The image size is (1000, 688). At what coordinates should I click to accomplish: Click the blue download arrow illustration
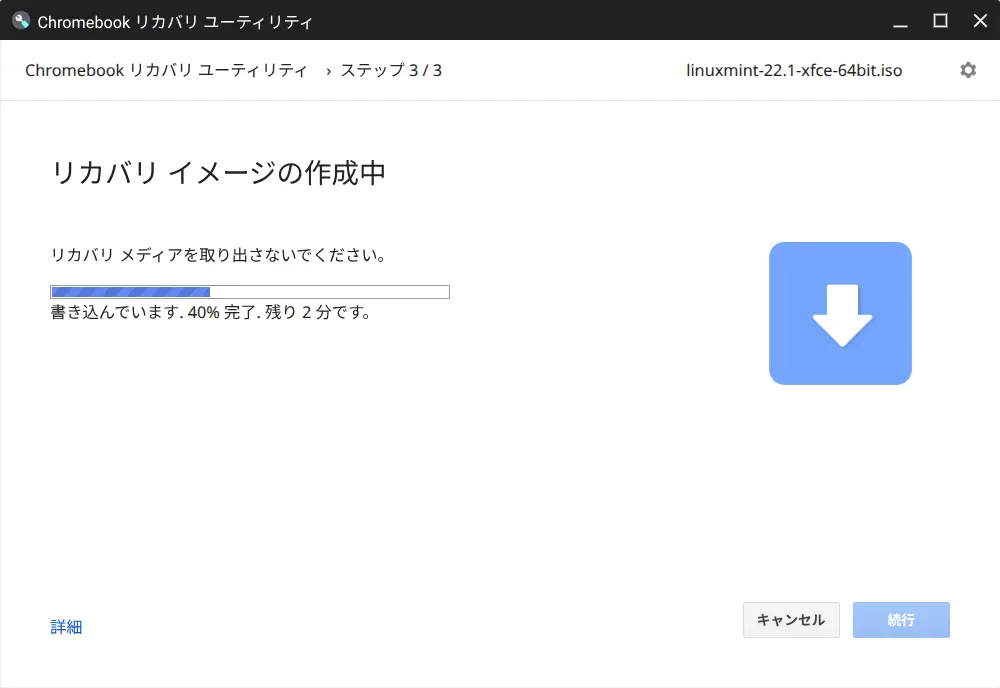pos(840,312)
